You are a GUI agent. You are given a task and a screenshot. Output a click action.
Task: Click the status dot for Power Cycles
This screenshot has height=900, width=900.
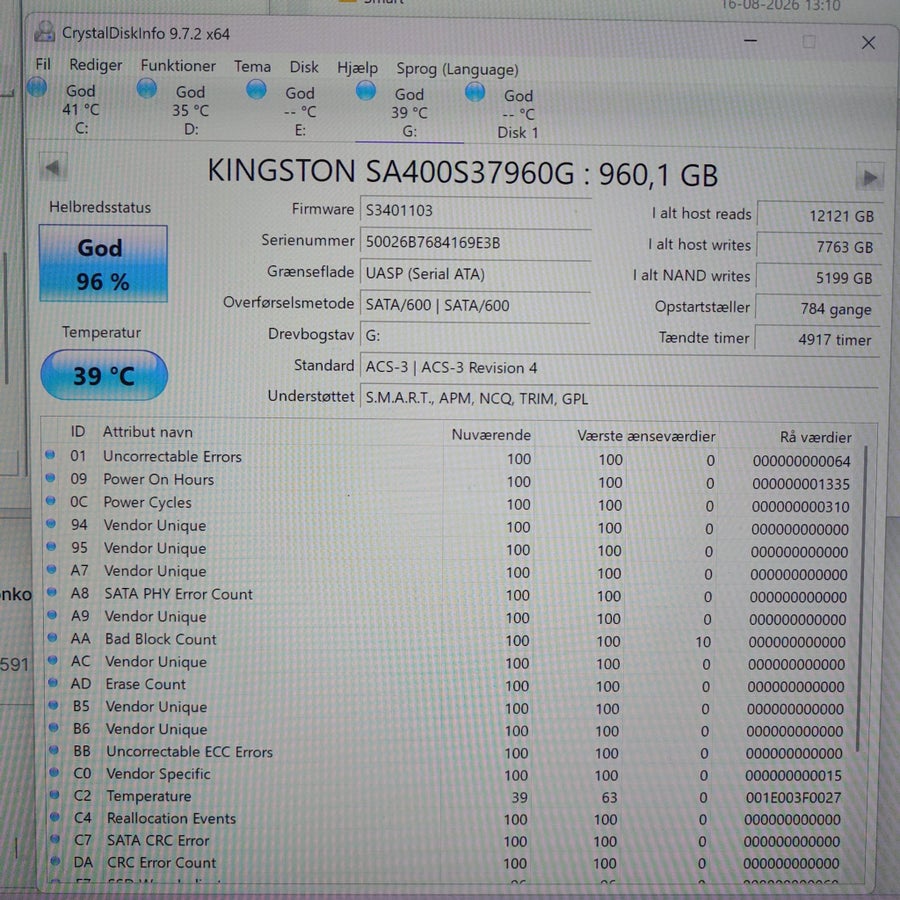pos(51,501)
